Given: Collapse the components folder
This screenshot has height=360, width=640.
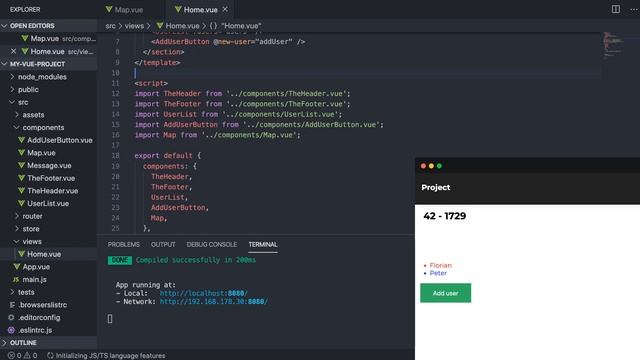Looking at the screenshot, I should point(17,127).
